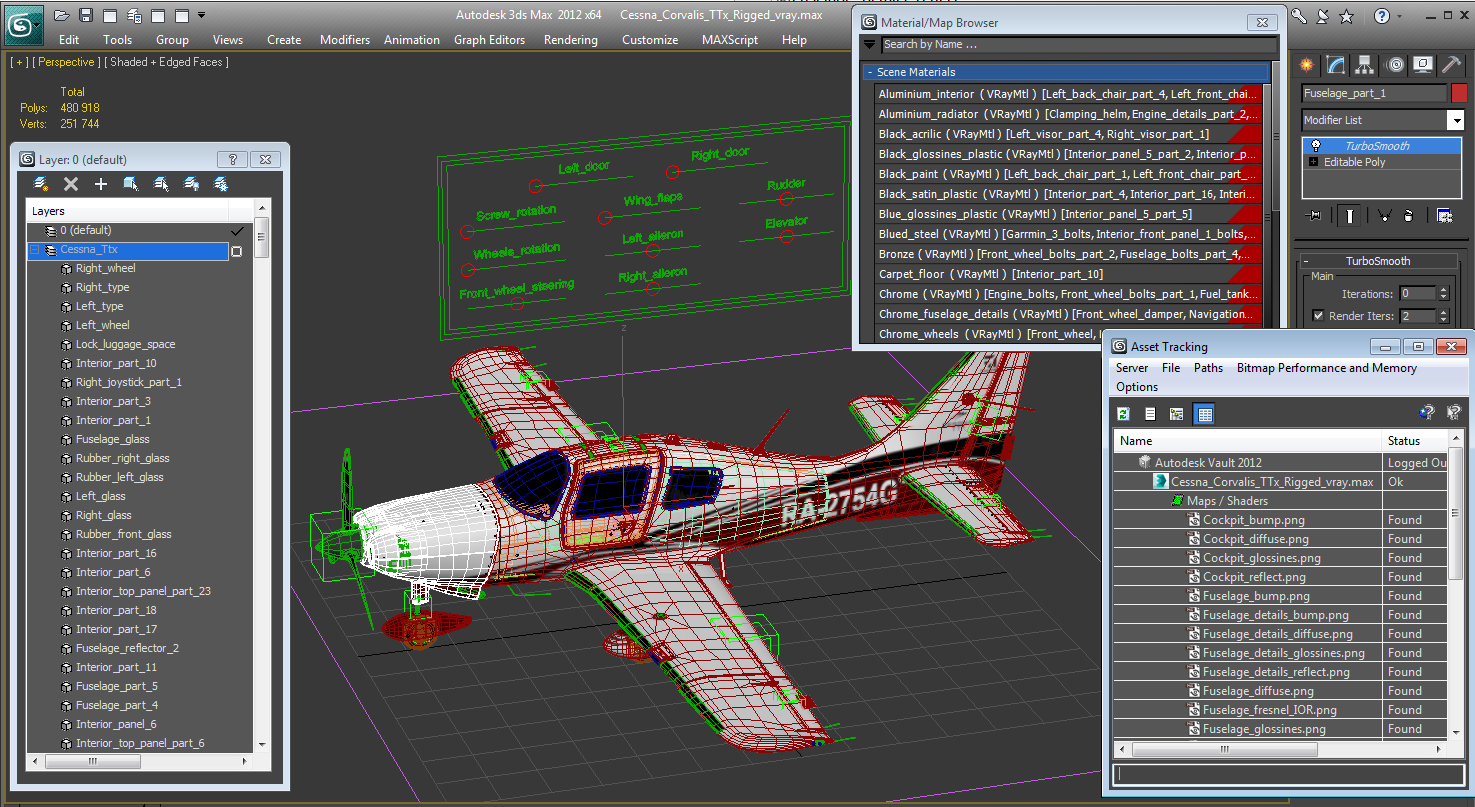Click Delete layer X icon in Layer dialog
This screenshot has height=807, width=1475.
pyautogui.click(x=71, y=184)
